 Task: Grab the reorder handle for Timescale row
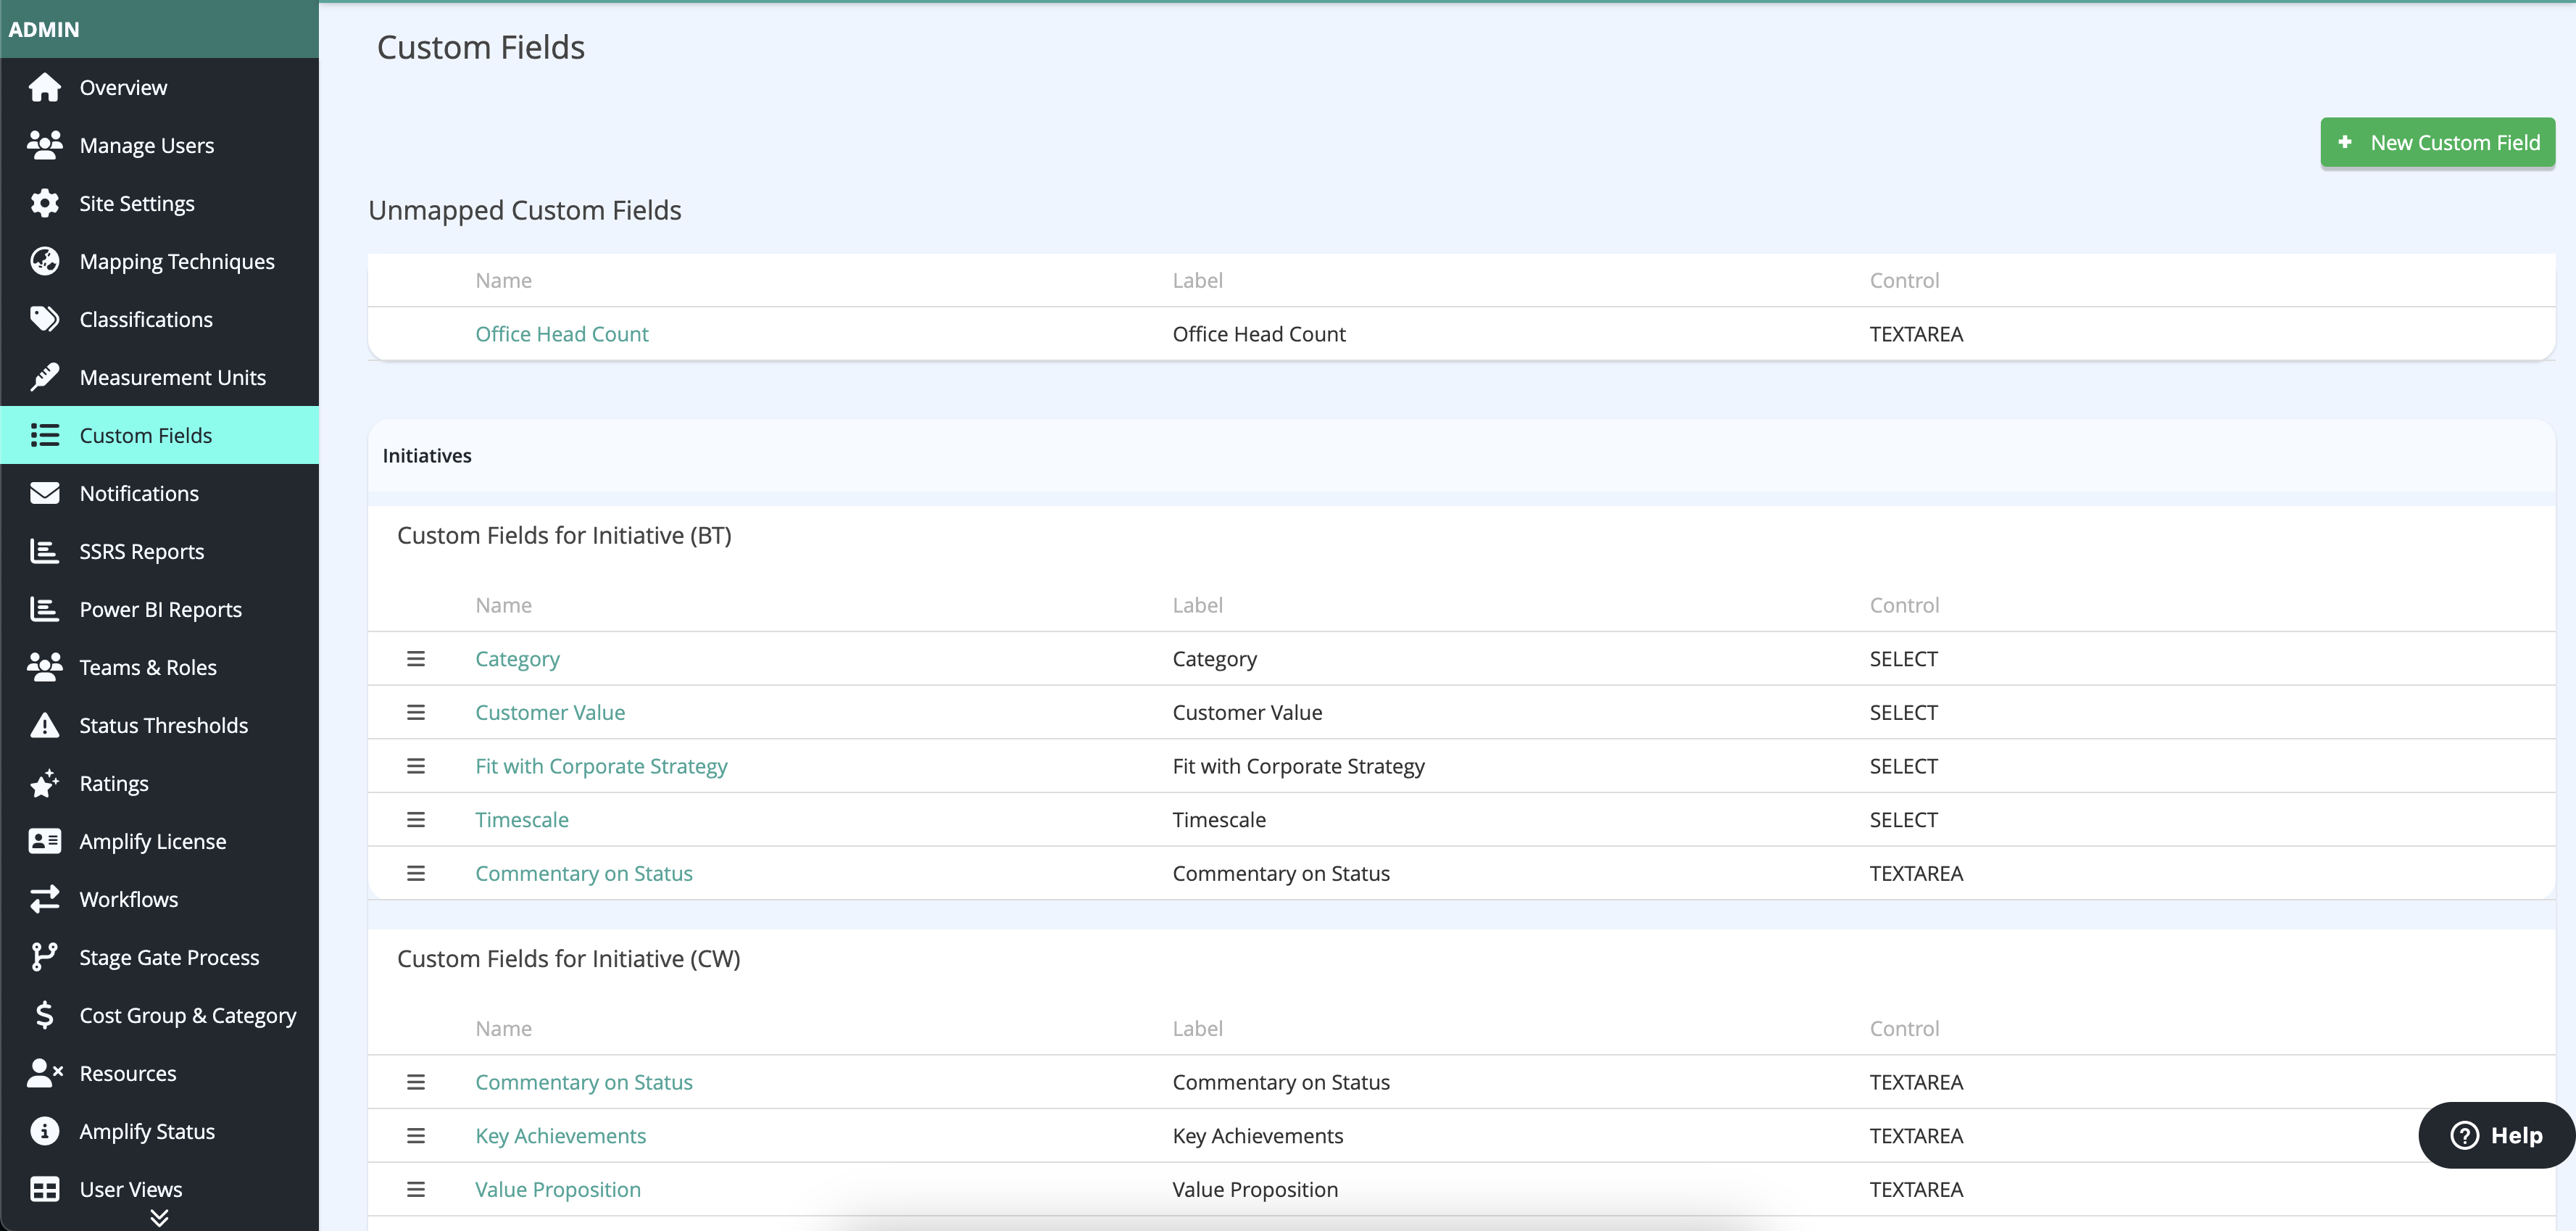point(416,820)
